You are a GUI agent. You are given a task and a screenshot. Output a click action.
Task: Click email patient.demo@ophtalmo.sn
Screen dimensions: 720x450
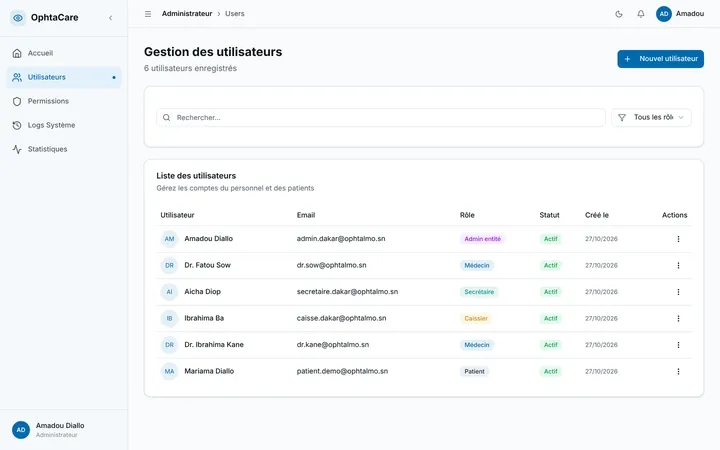coord(342,371)
